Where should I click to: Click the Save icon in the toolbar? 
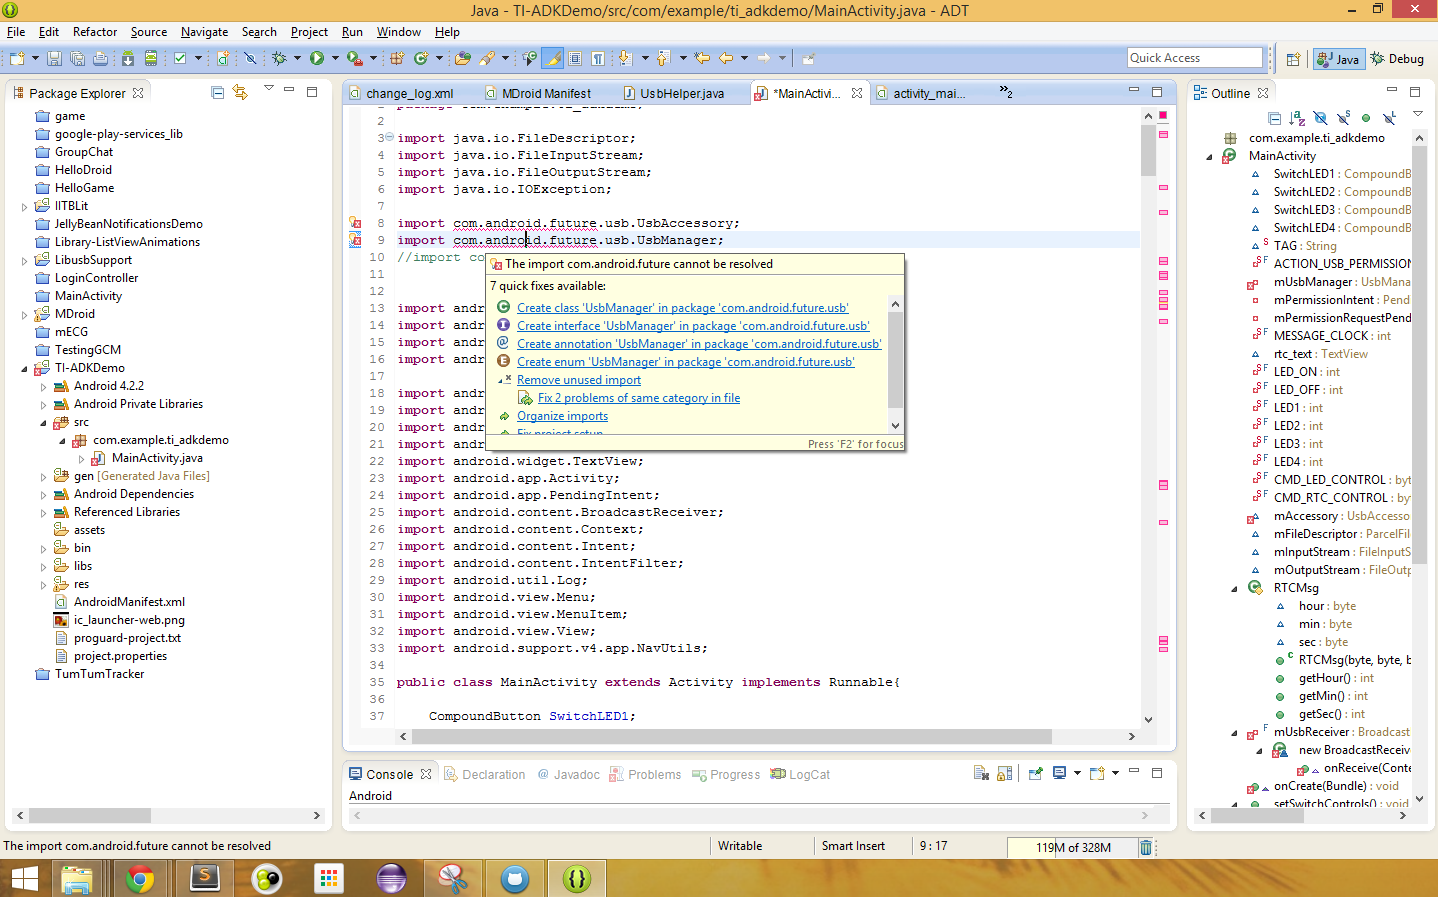click(x=54, y=58)
